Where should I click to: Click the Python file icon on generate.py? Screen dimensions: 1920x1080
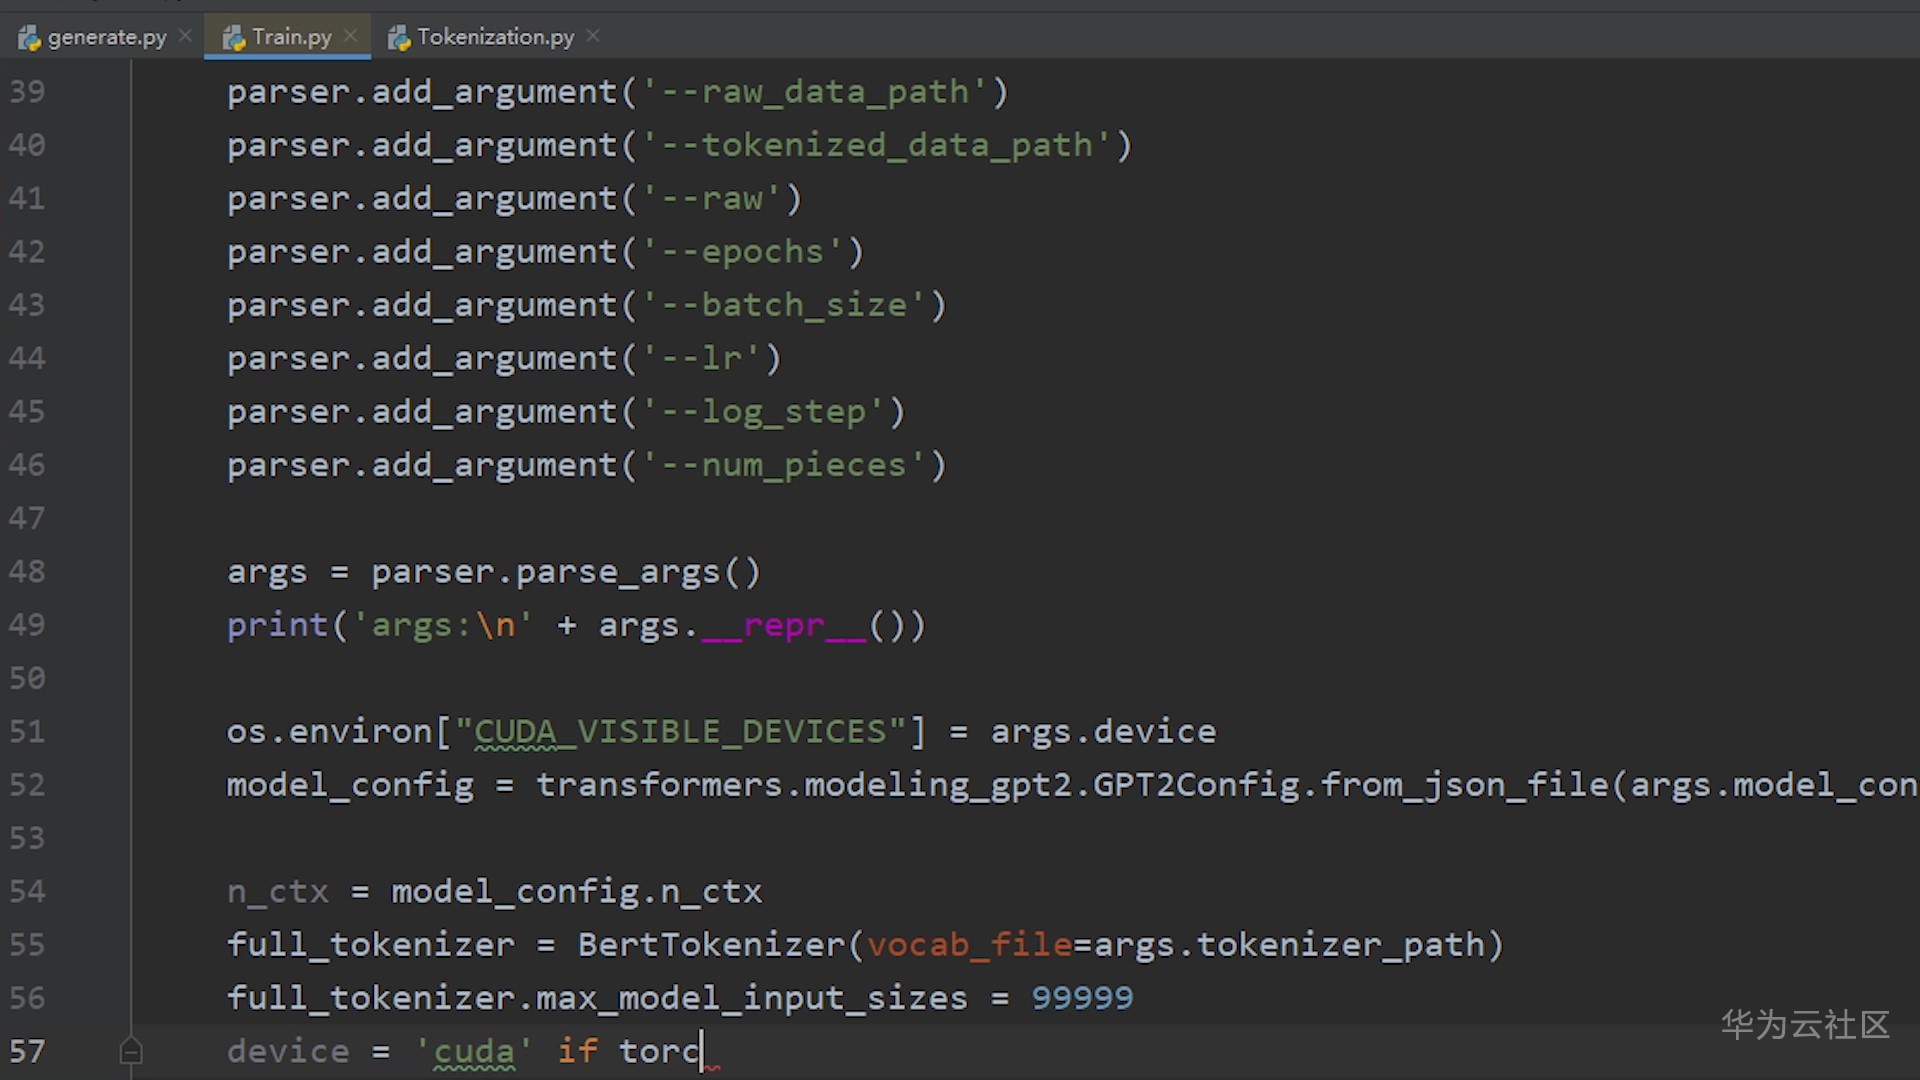[x=30, y=38]
